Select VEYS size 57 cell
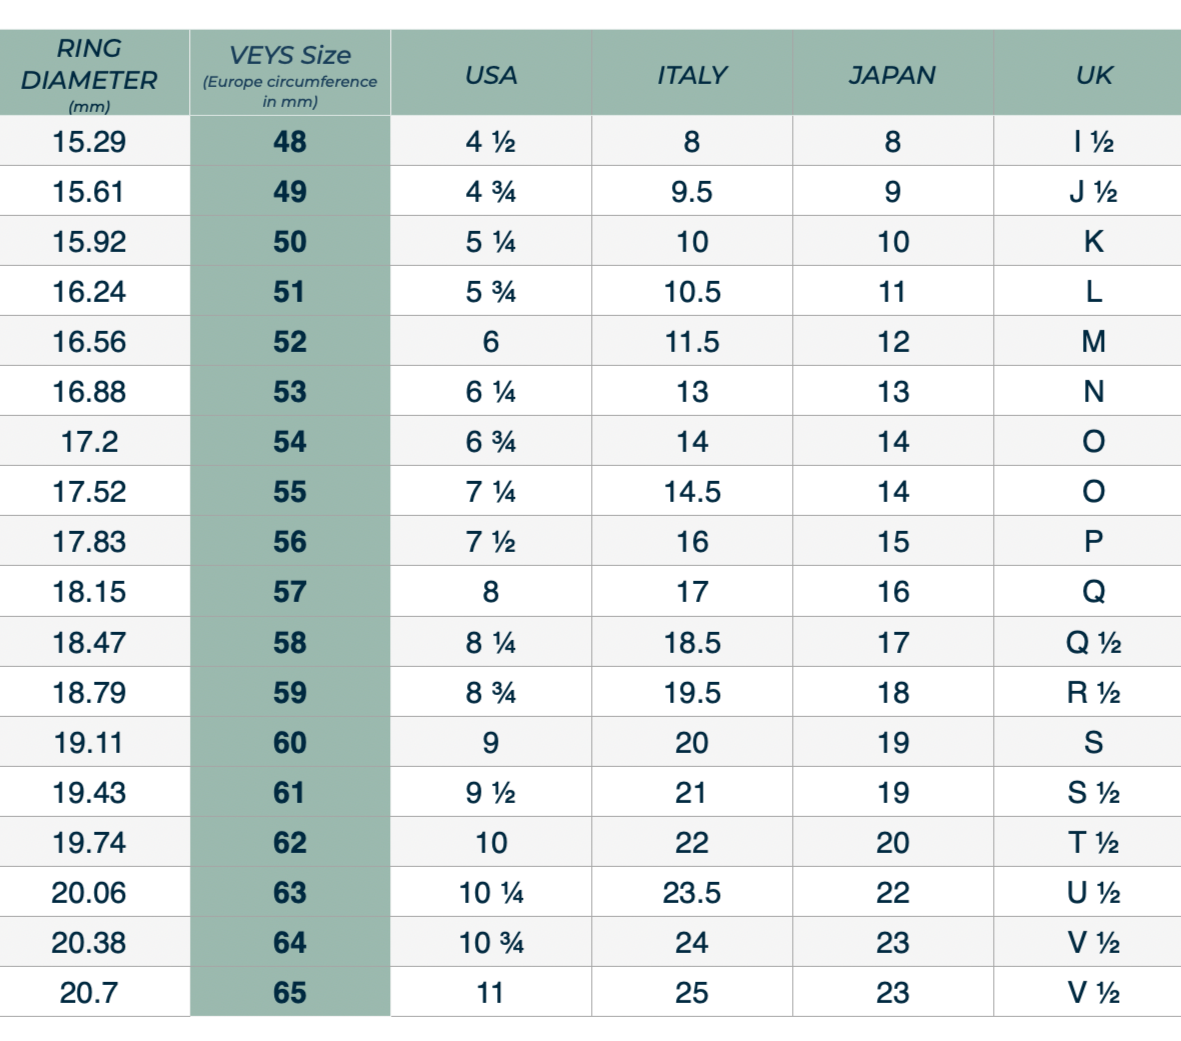This screenshot has width=1181, height=1041. pyautogui.click(x=290, y=592)
